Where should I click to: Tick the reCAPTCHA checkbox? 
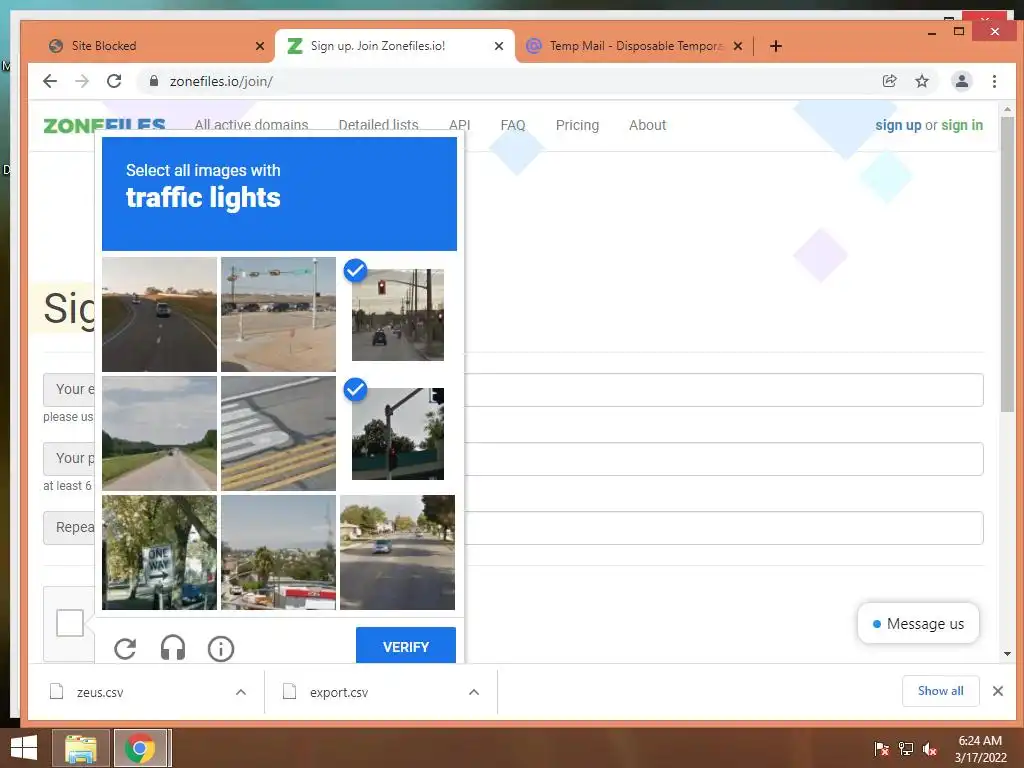point(70,623)
